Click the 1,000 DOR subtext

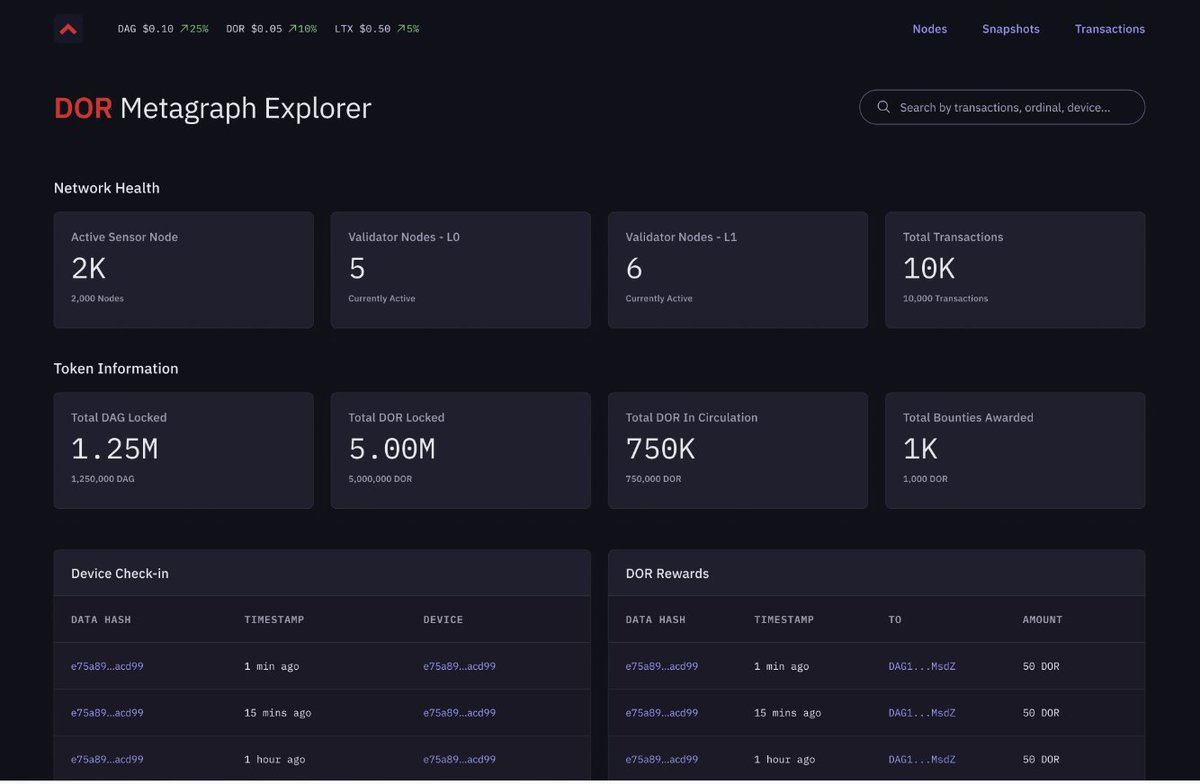[925, 479]
